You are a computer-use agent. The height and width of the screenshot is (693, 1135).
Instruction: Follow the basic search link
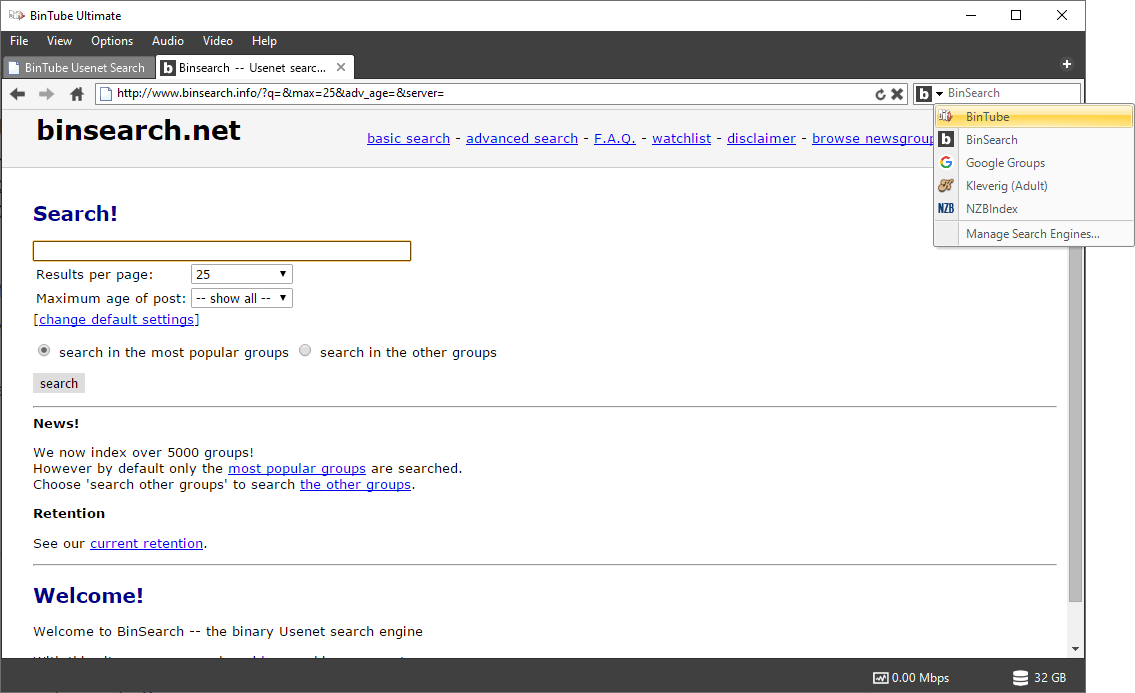408,138
